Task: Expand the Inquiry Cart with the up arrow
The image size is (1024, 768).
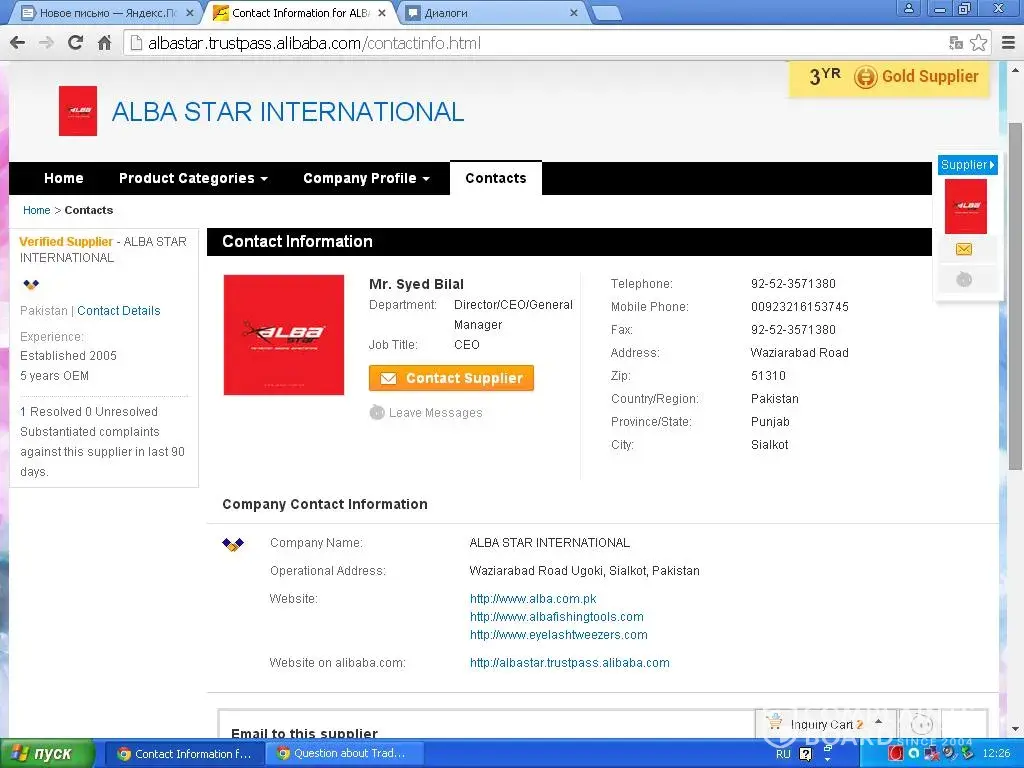Action: tap(879, 722)
